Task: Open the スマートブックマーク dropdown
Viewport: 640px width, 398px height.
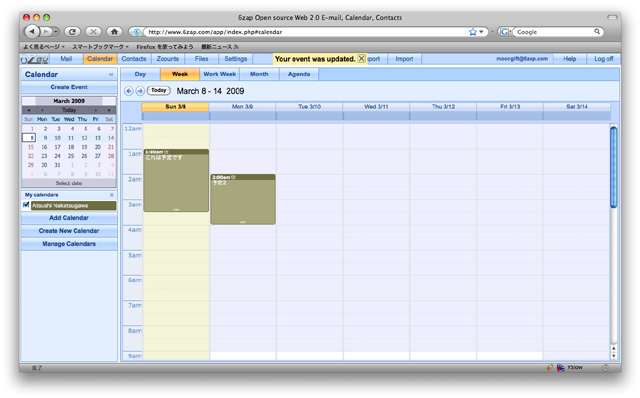Action: (100, 47)
